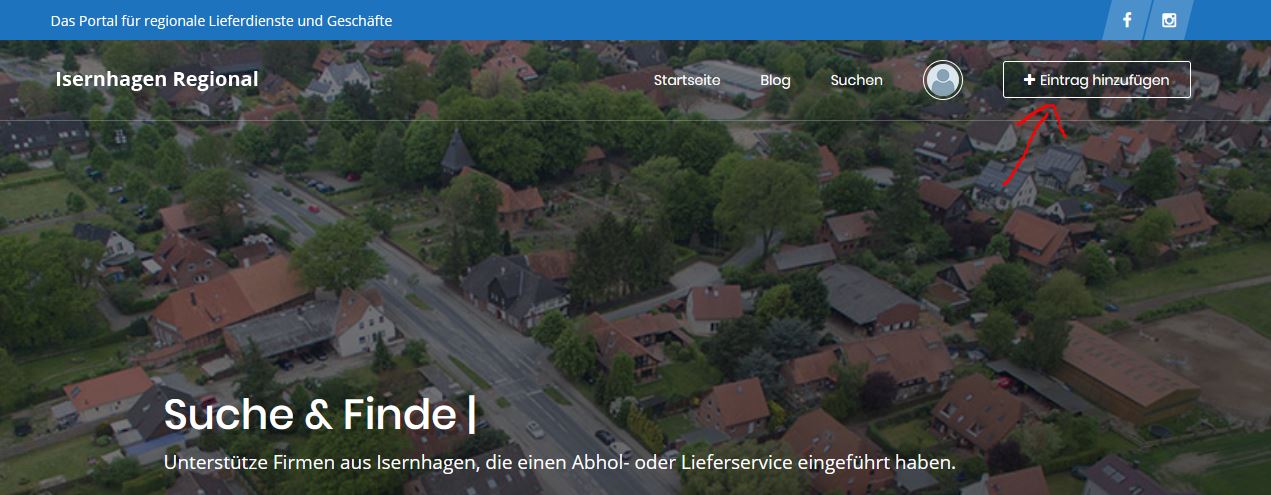
Task: Open the Blog menu item
Action: click(775, 80)
